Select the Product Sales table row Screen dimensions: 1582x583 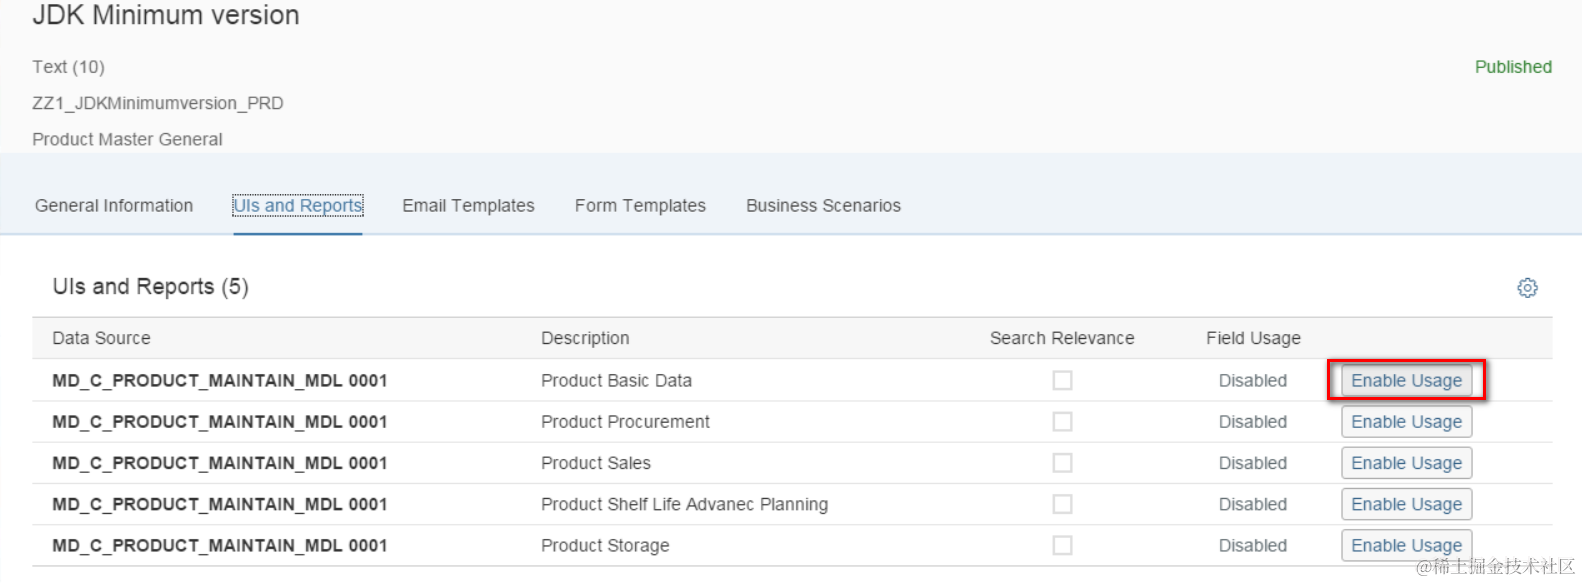coord(595,463)
